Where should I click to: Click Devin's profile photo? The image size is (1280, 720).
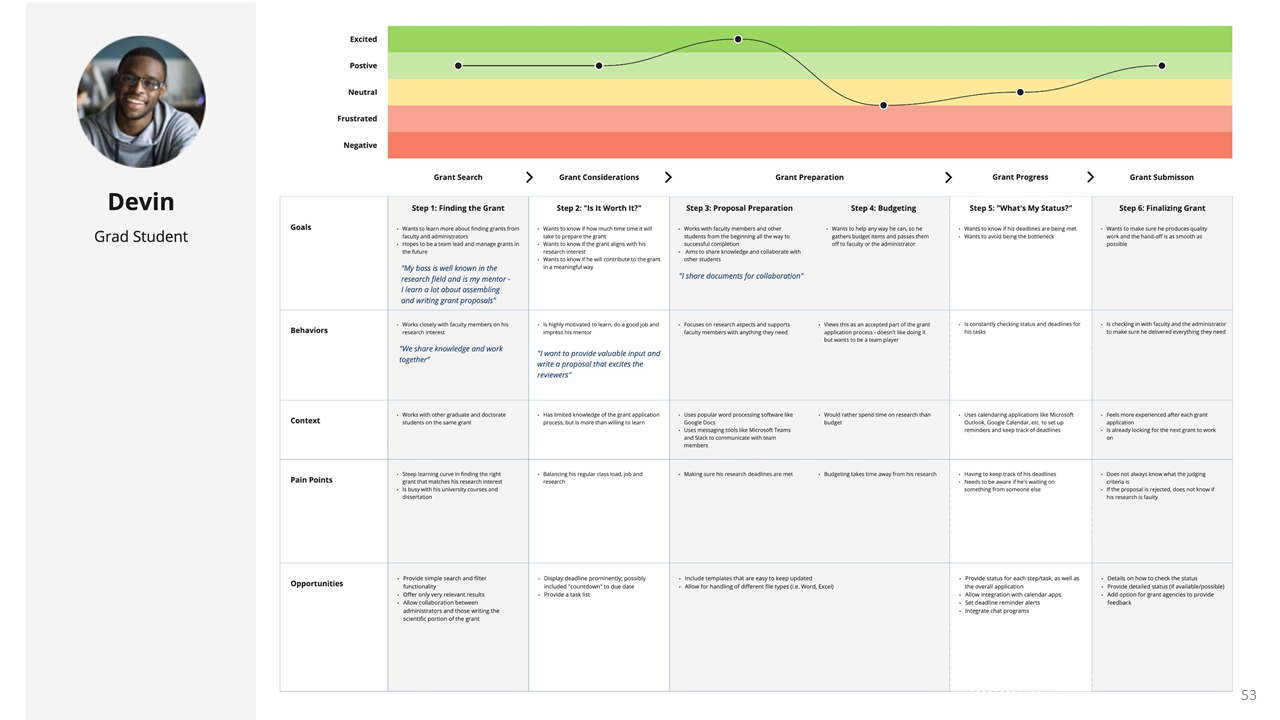pyautogui.click(x=141, y=102)
